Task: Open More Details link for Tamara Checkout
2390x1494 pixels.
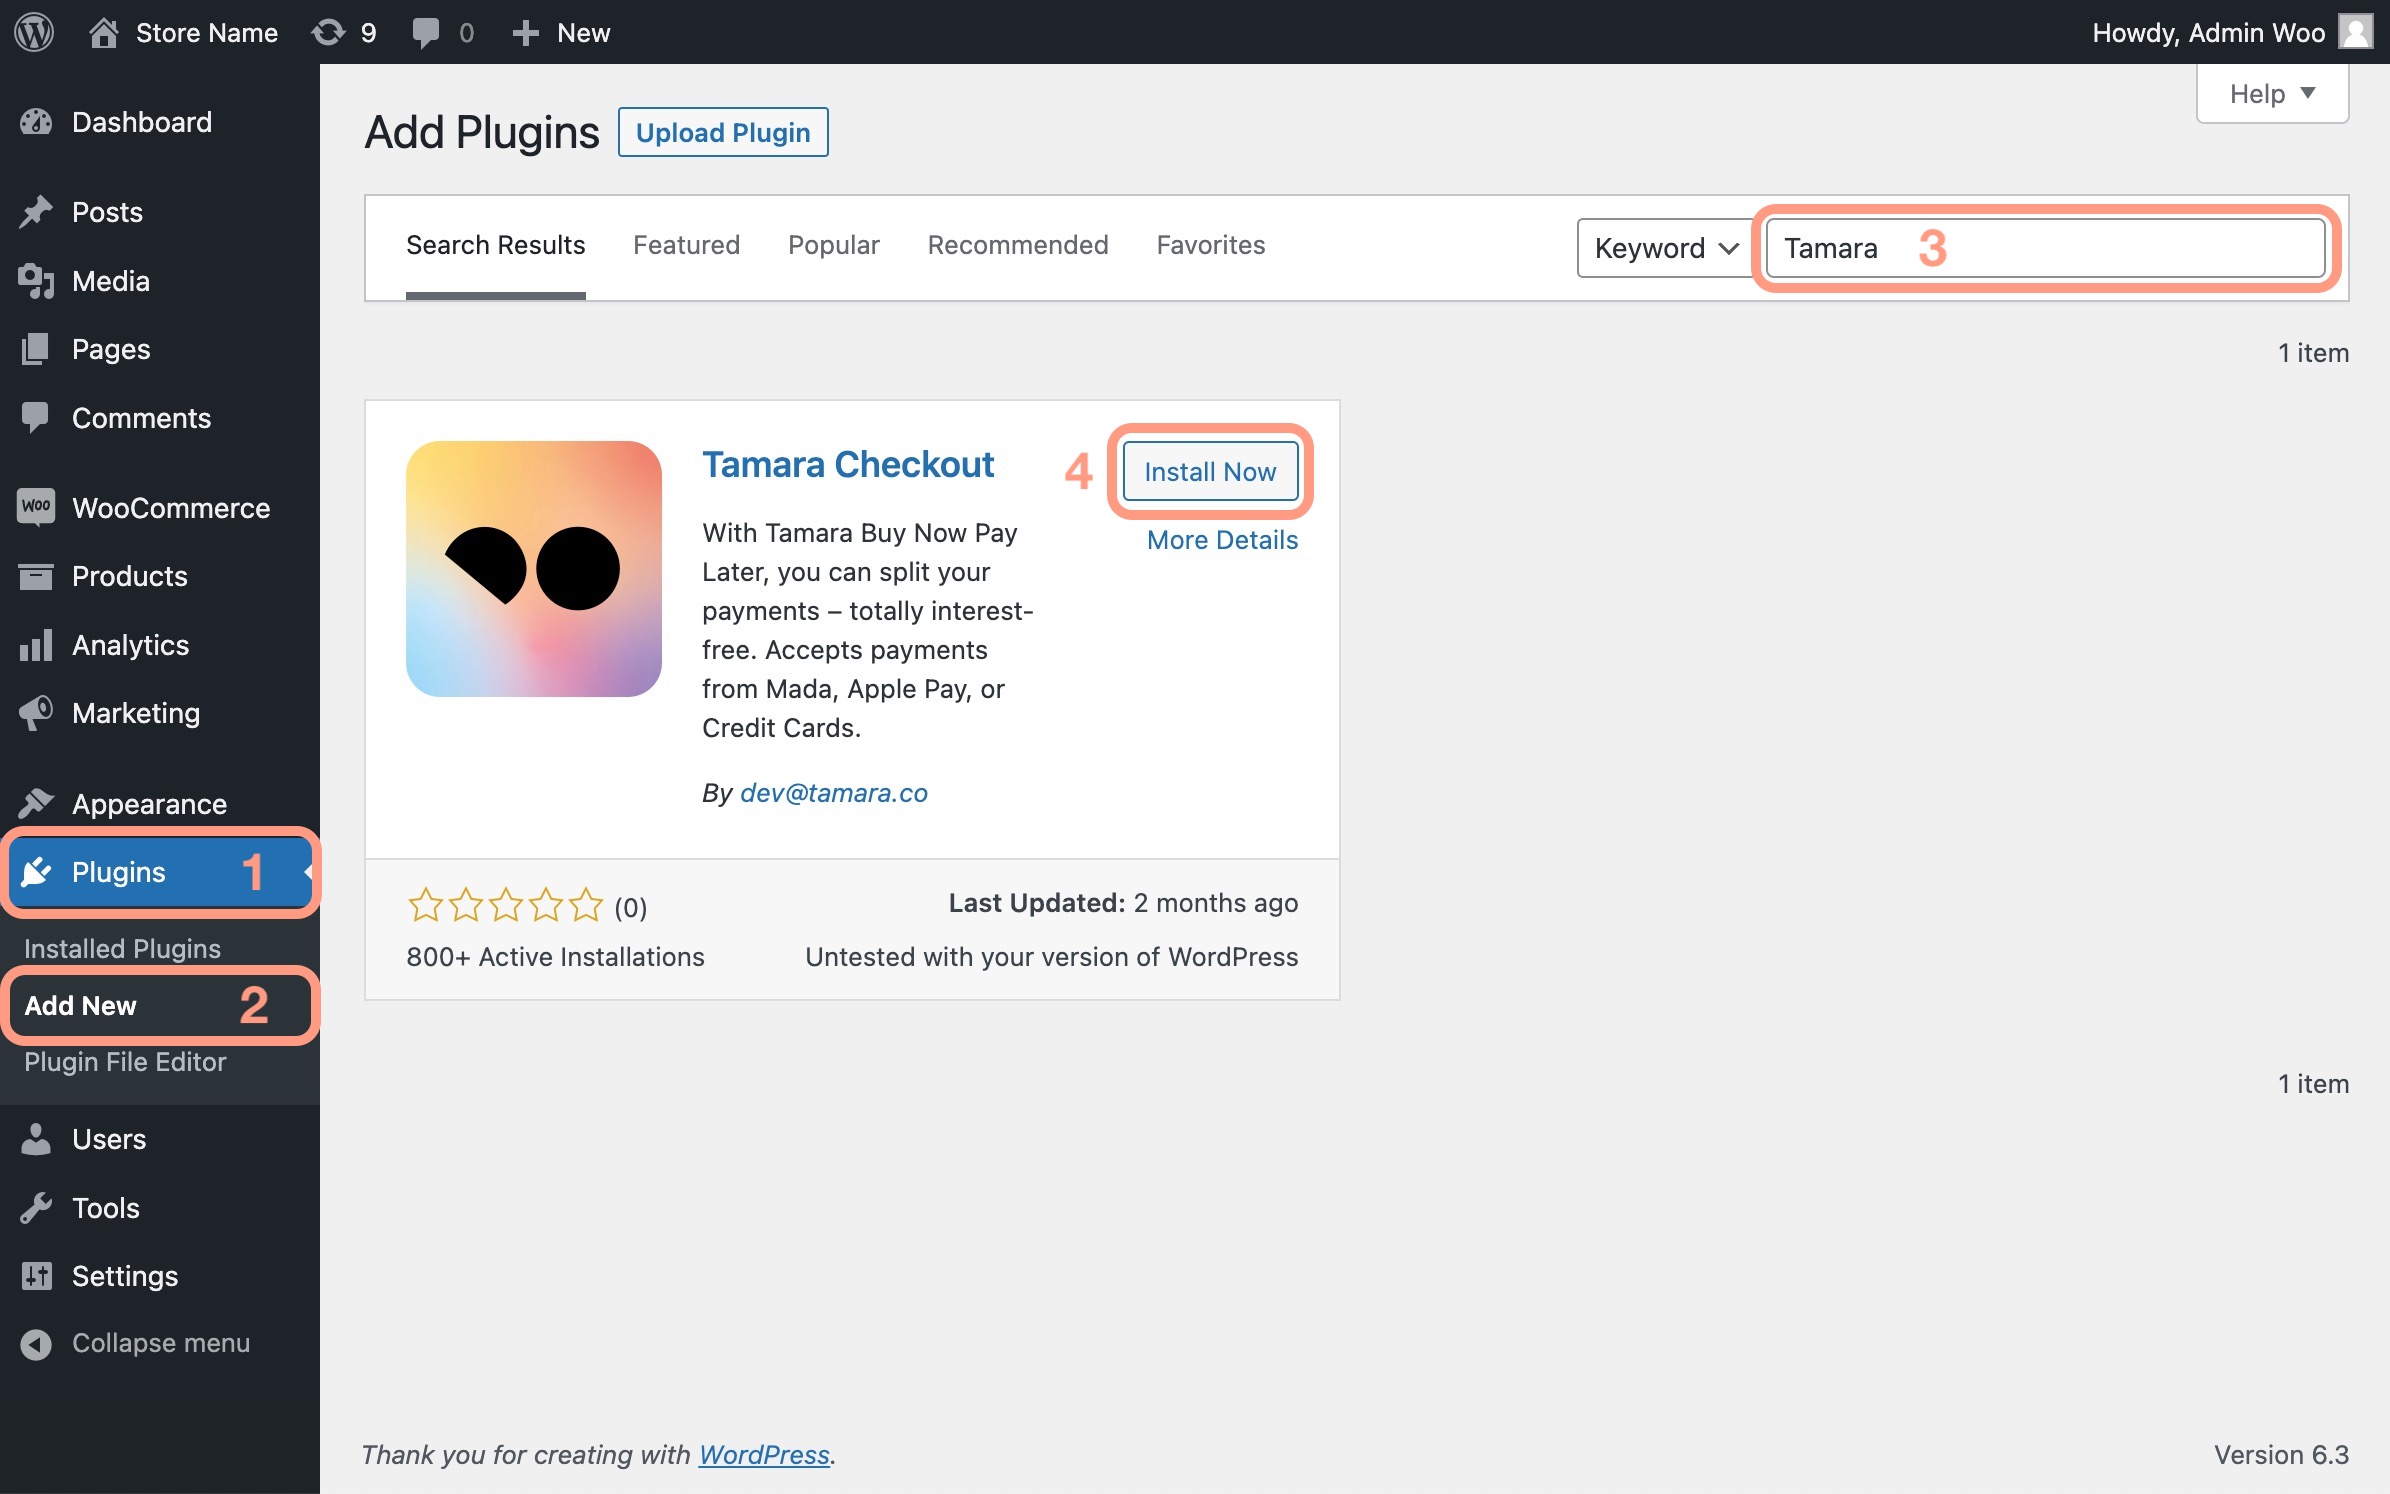Action: tap(1221, 540)
